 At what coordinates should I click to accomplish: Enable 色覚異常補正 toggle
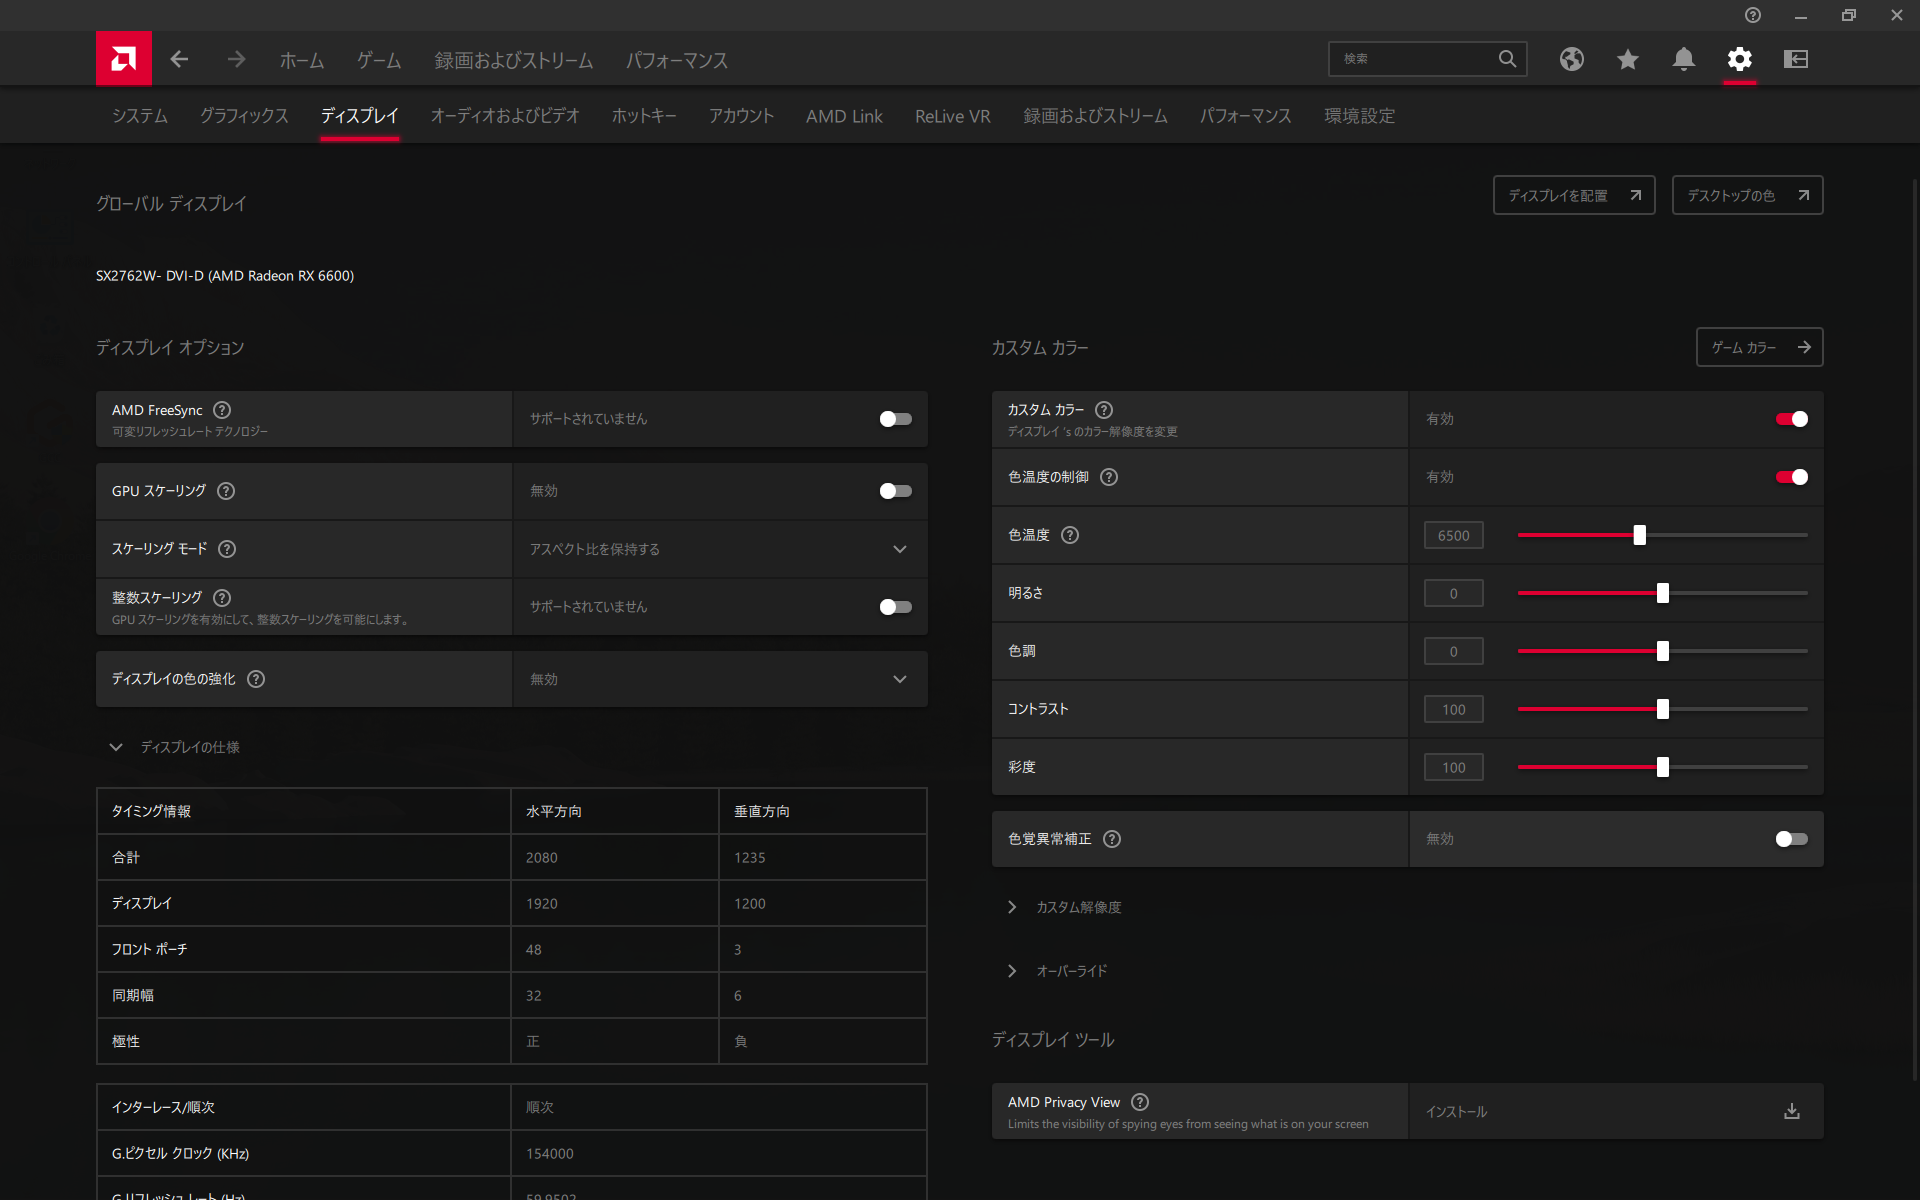pyautogui.click(x=1791, y=839)
